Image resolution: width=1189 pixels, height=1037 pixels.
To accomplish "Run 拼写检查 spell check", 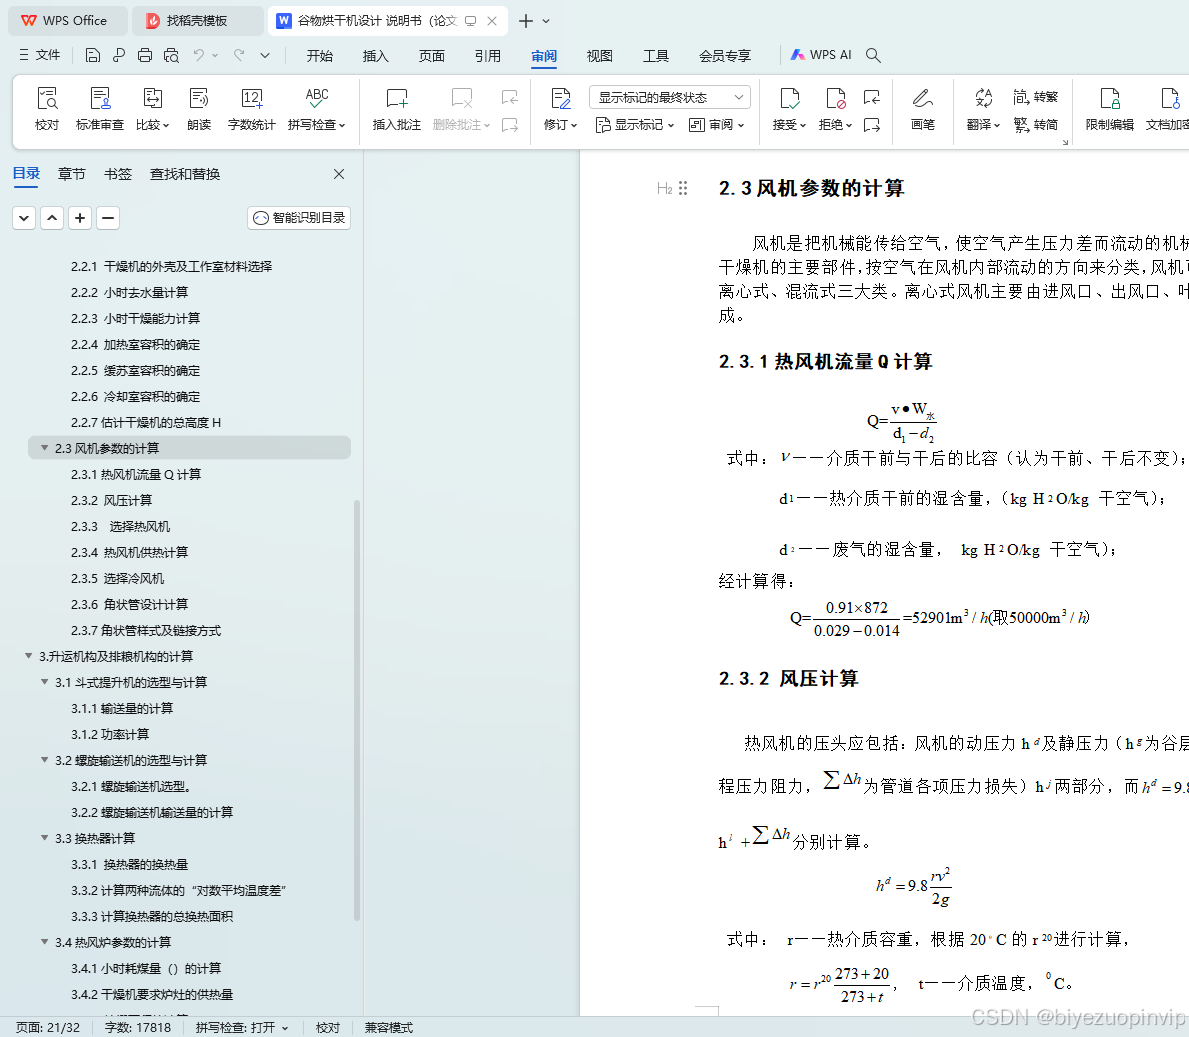I will [x=316, y=108].
